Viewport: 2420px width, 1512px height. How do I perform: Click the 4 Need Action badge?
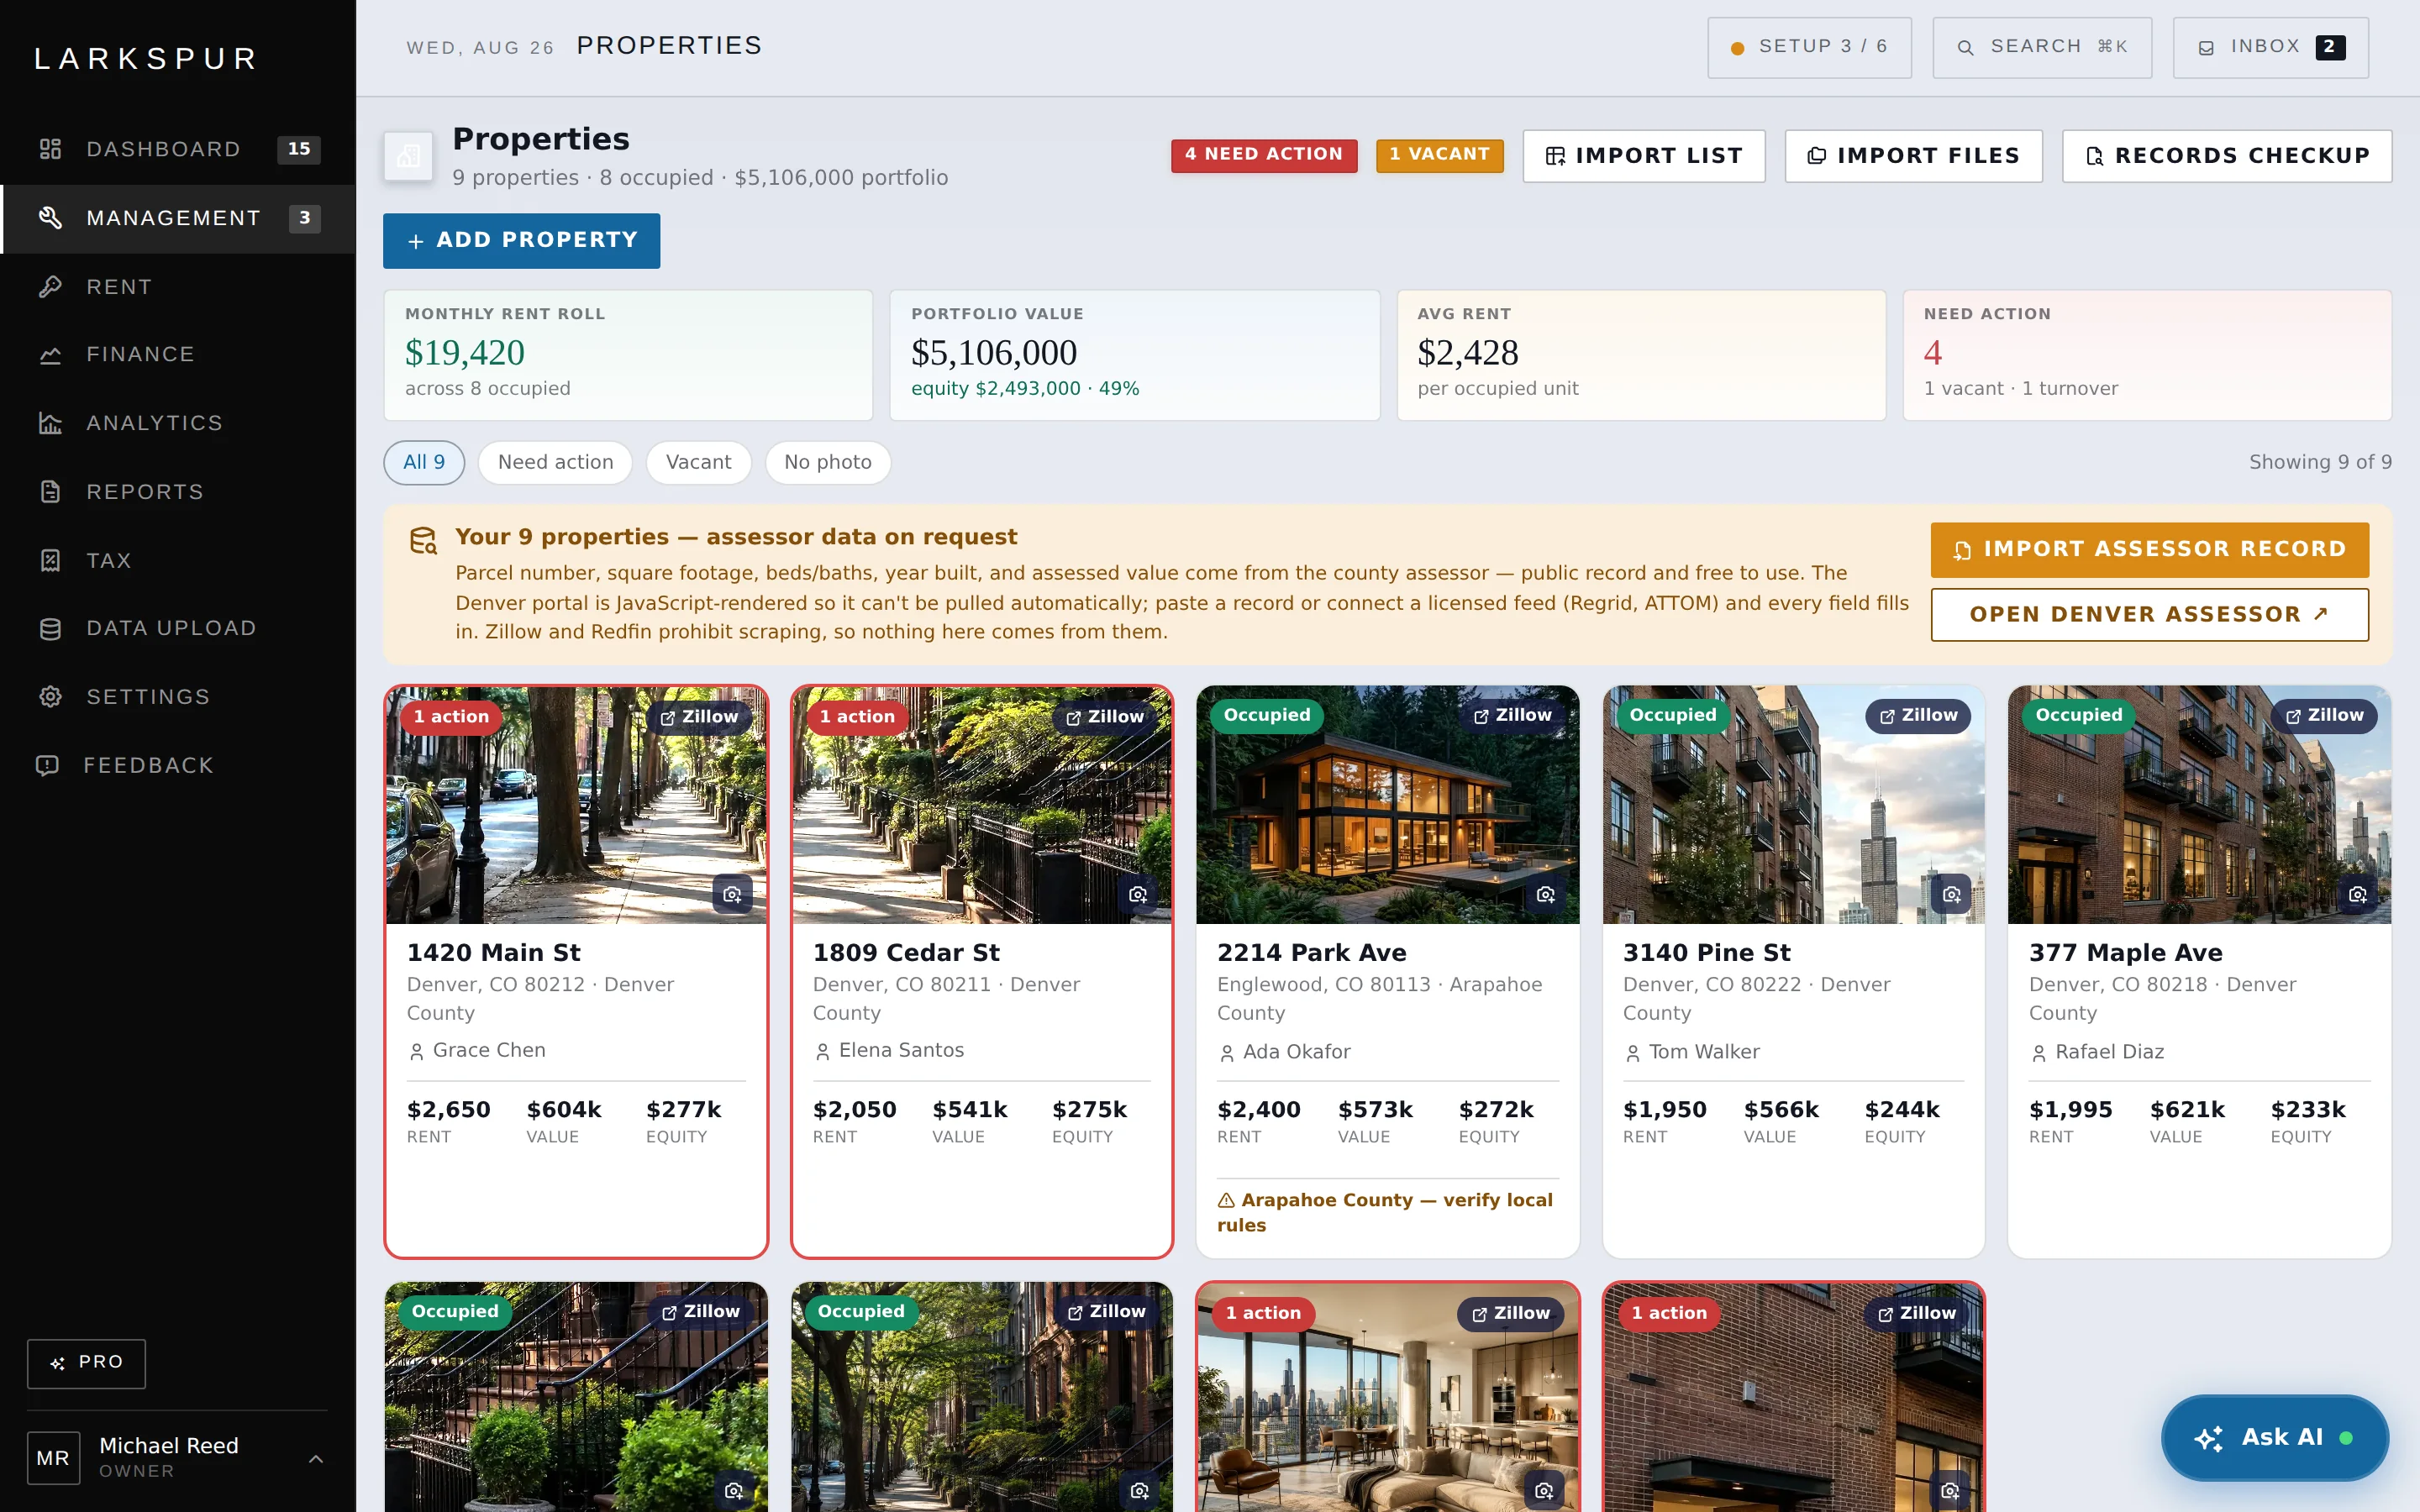pos(1264,155)
